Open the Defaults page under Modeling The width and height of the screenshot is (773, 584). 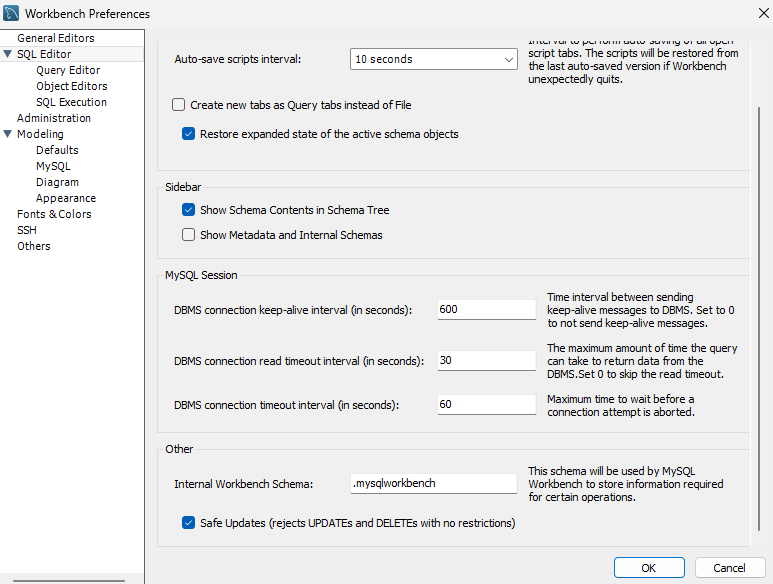tap(57, 150)
